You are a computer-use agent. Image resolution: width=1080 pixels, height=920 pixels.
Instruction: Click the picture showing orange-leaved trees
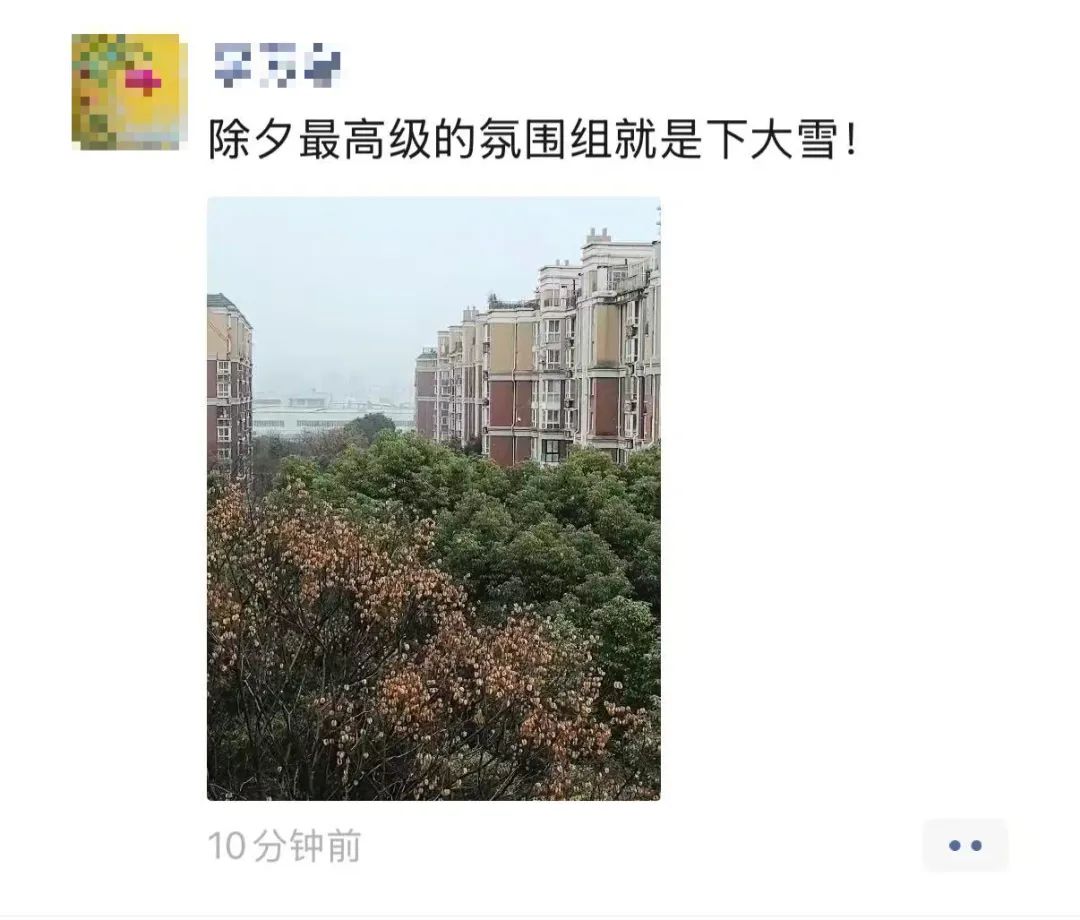tap(434, 499)
